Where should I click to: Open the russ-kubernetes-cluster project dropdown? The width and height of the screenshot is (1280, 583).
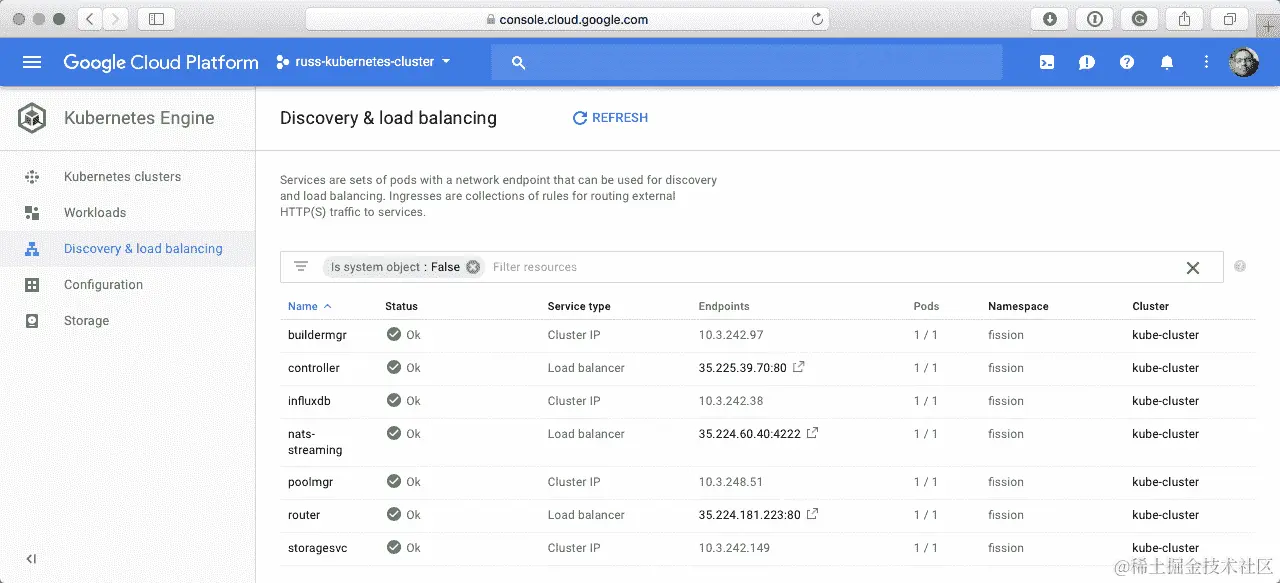coord(364,62)
